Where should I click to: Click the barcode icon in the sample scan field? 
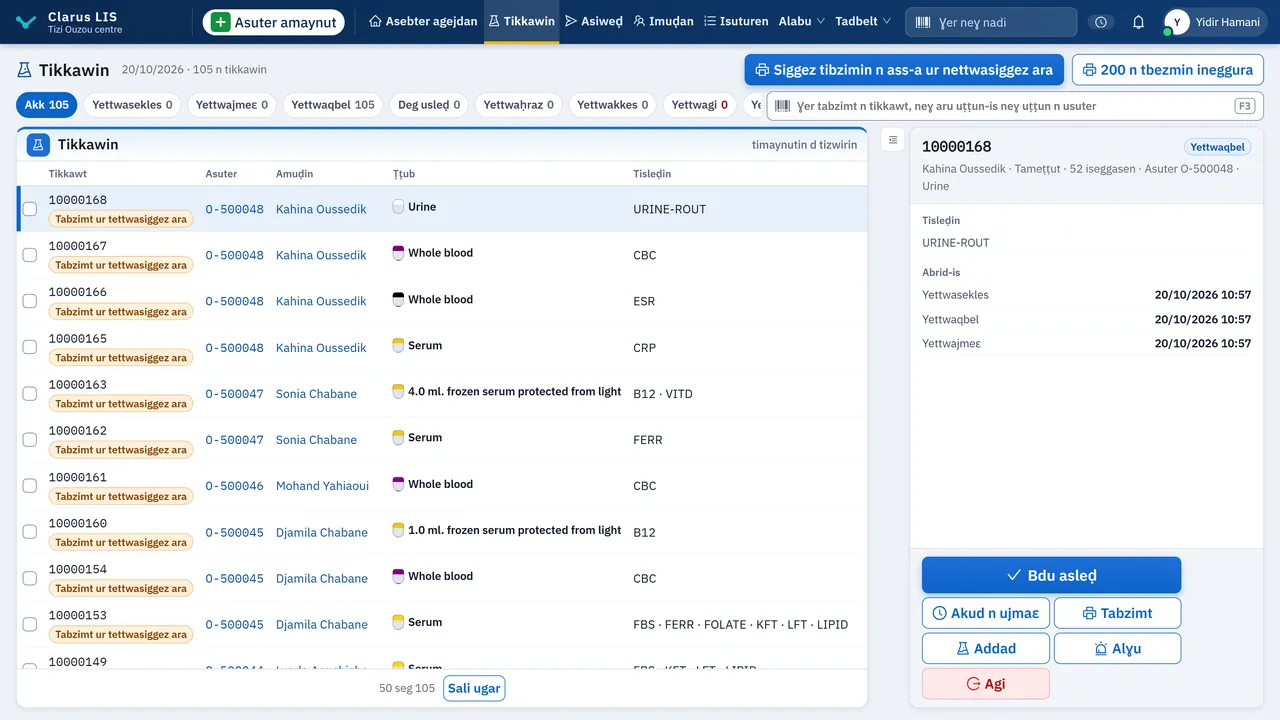[782, 106]
